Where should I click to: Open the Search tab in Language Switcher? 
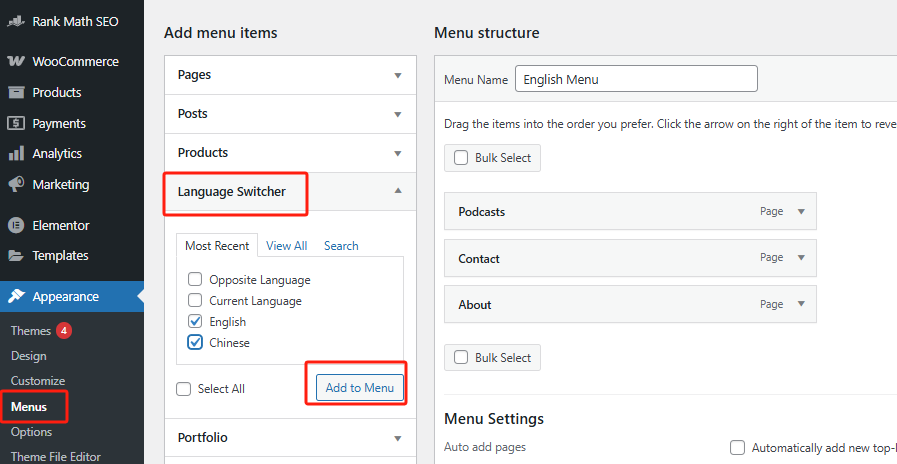(341, 246)
